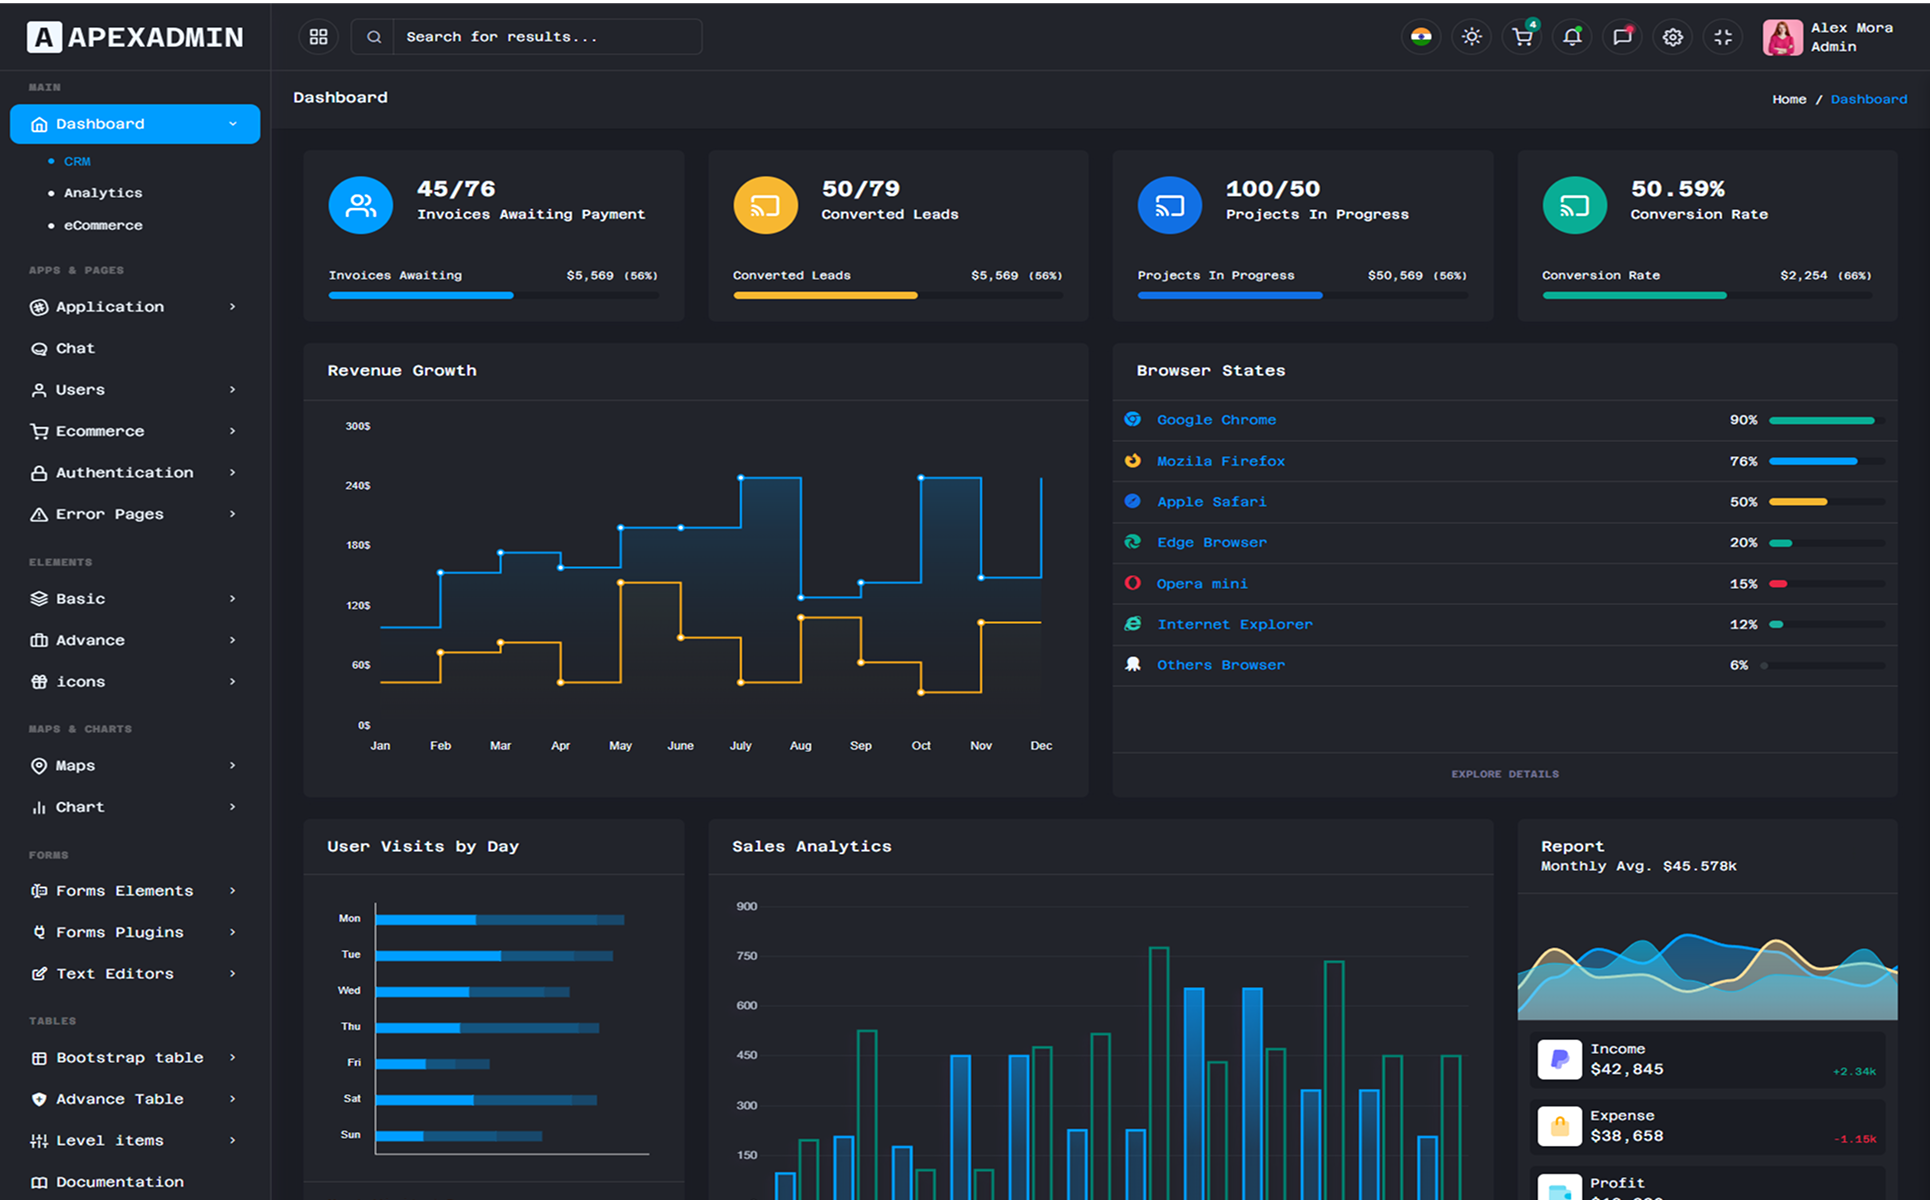Click the Invoices Awaiting progress bar
Screen dimensions: 1930x1200
[x=493, y=295]
